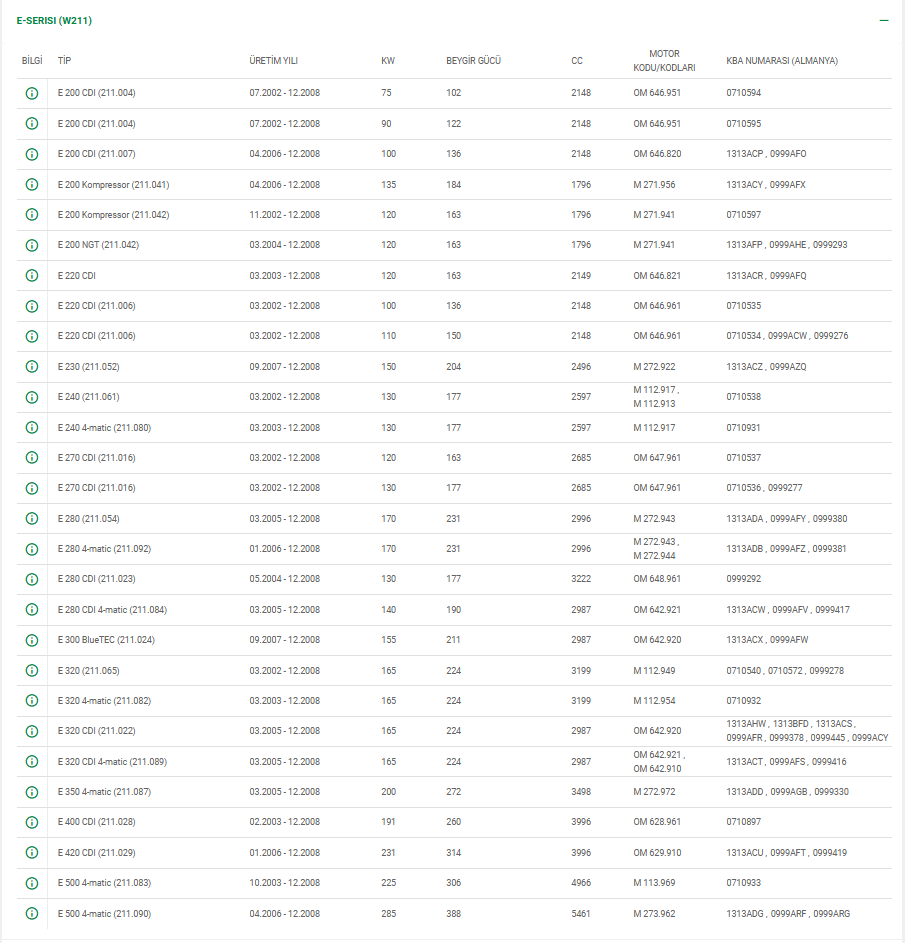
Task: View info for E 320 CDI (211.022)
Action: (32, 731)
